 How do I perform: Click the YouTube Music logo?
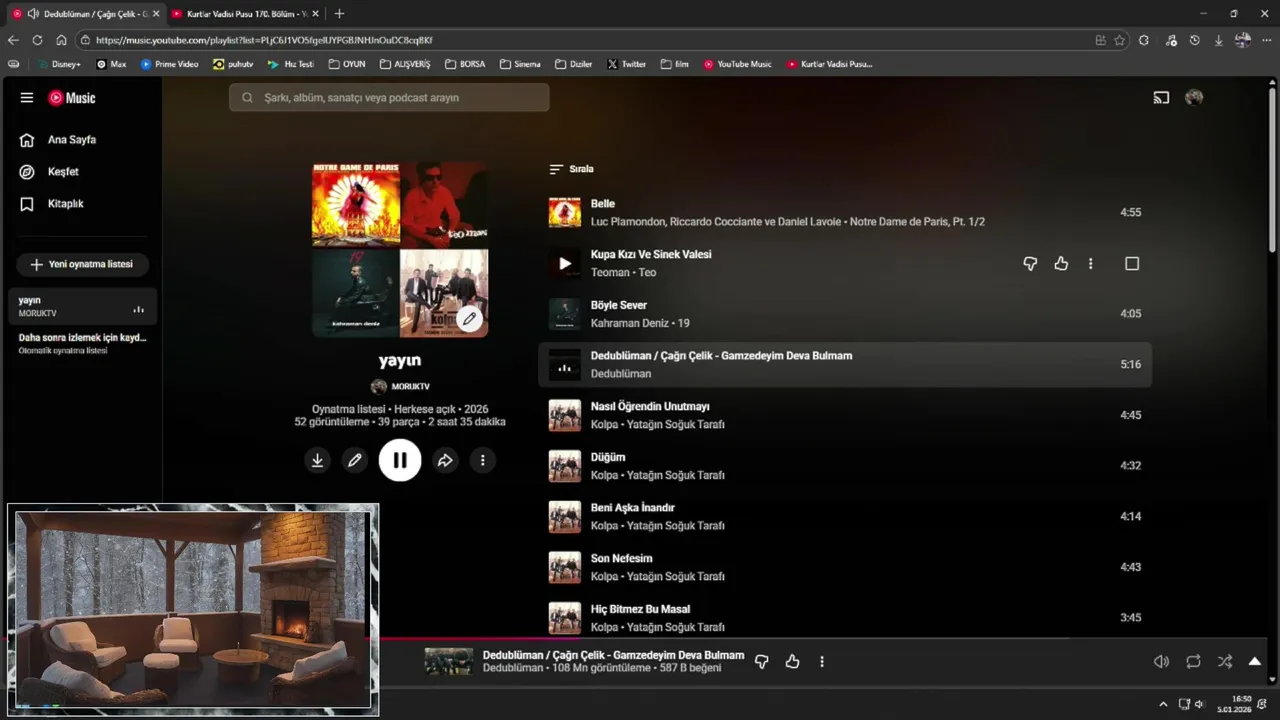72,98
